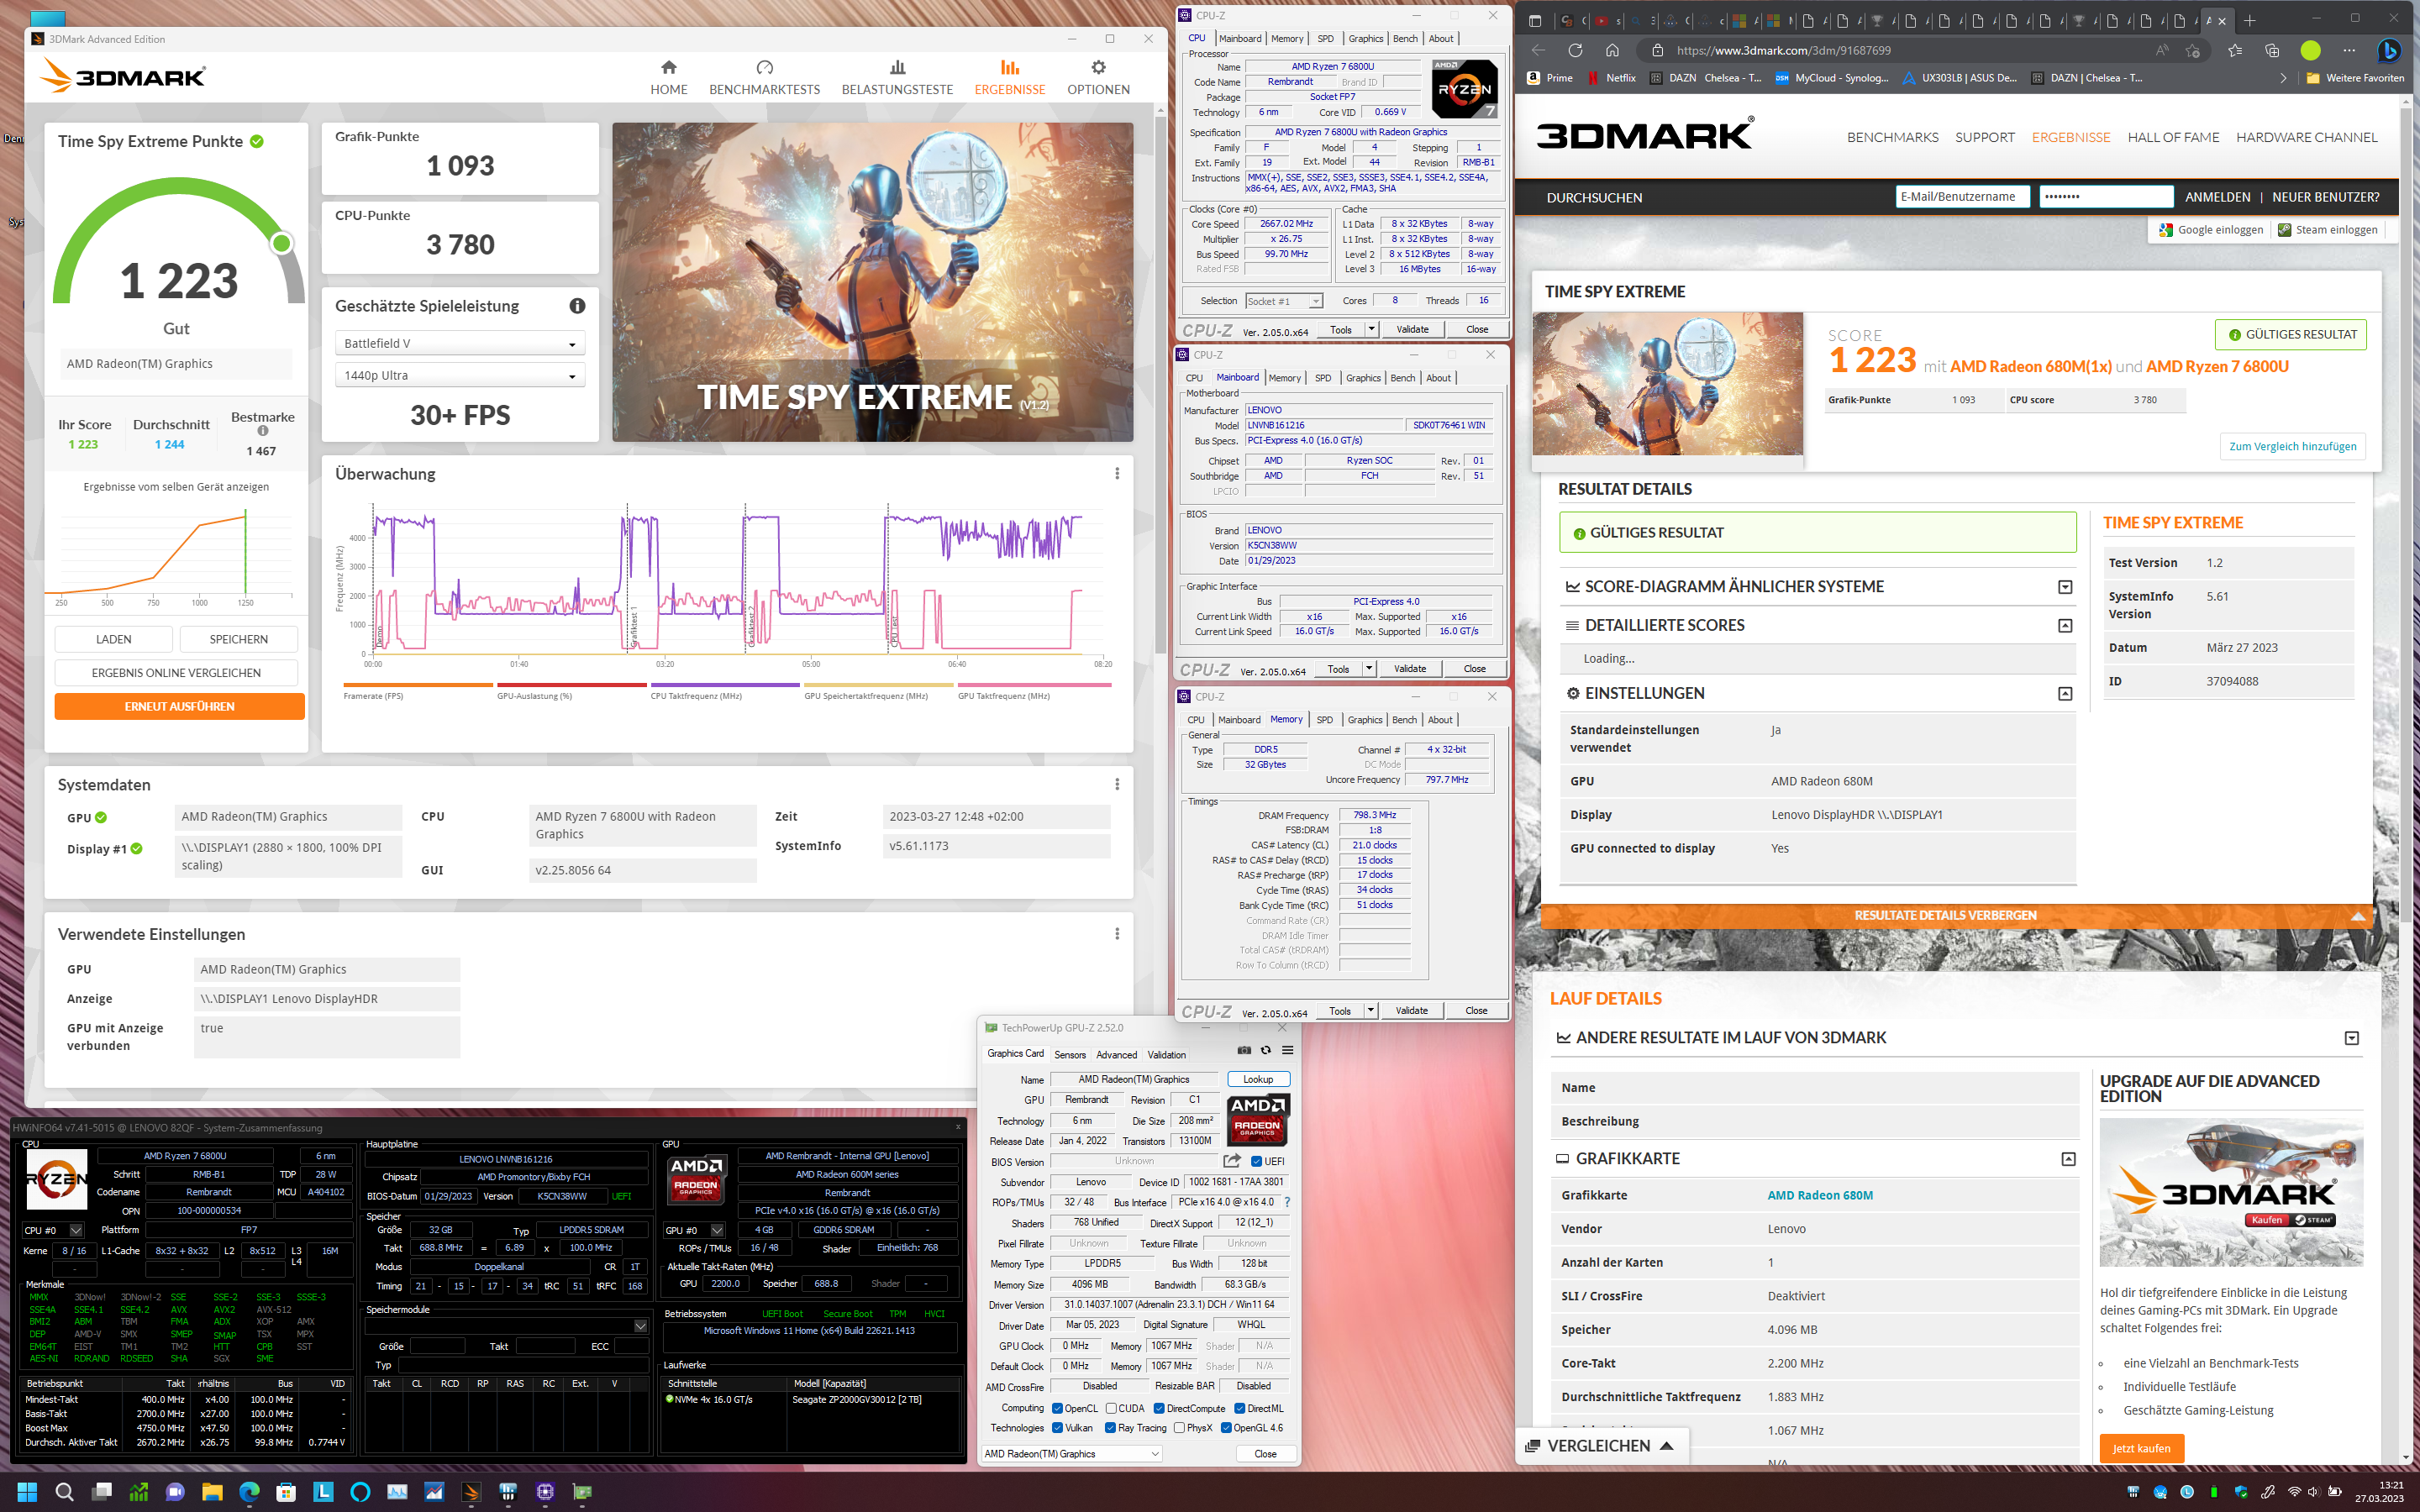
Task: Click the E-Mail/Benutzername login field
Action: (x=1962, y=197)
